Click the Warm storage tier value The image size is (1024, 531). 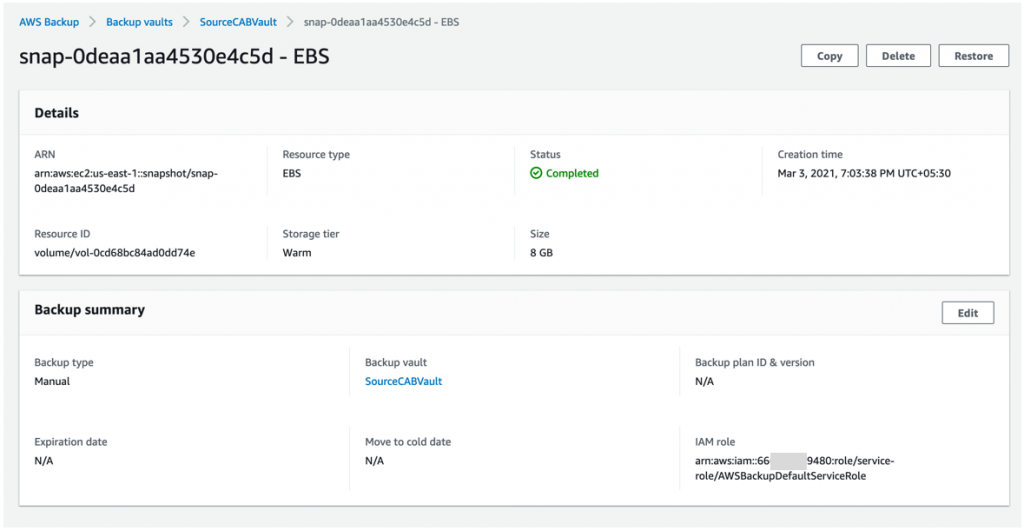pos(297,253)
